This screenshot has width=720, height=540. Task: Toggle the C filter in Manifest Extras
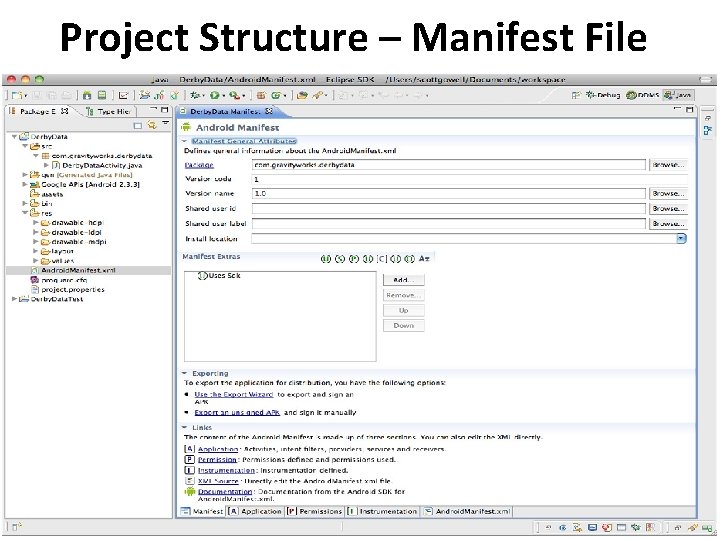click(382, 259)
